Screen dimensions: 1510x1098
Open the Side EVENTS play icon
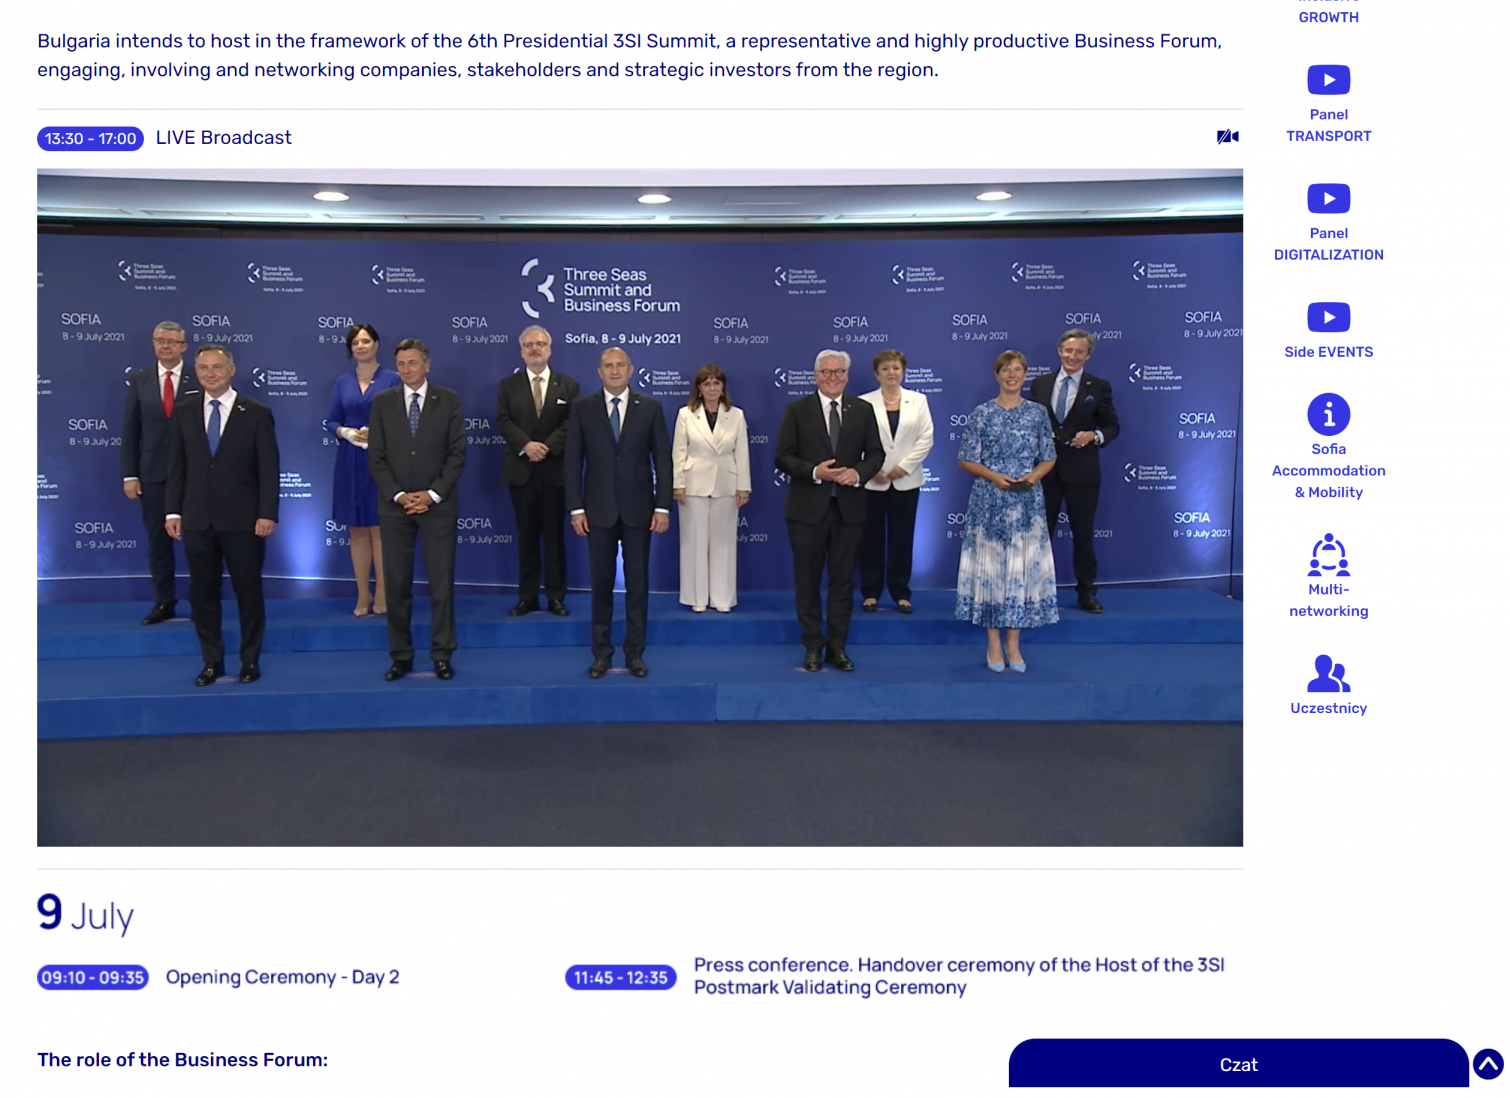pyautogui.click(x=1328, y=318)
